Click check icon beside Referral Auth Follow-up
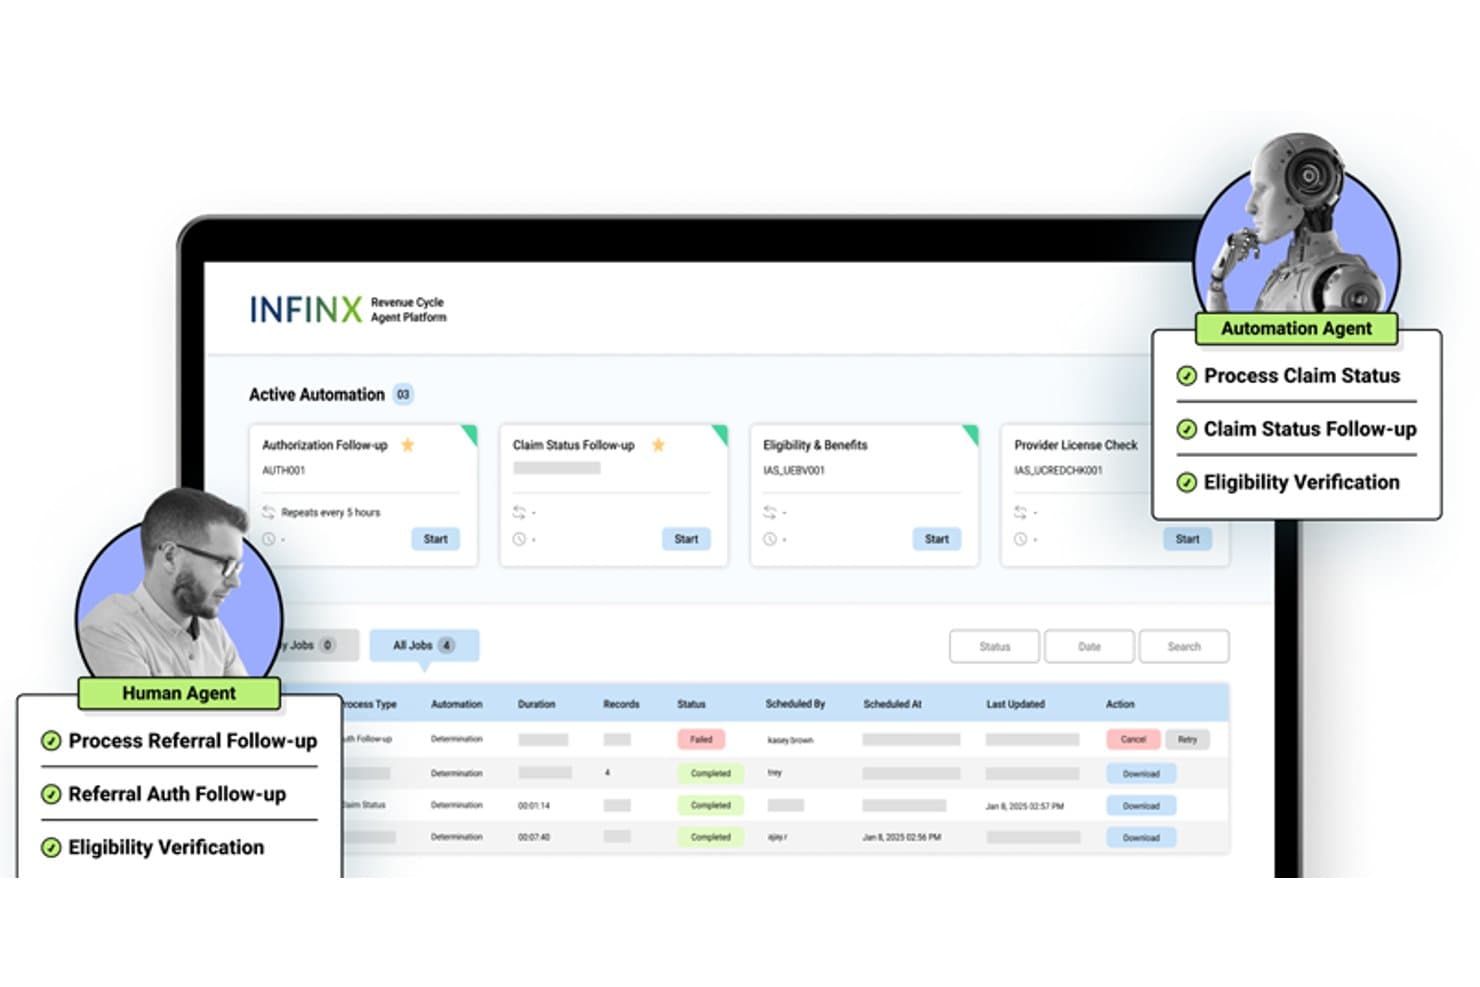This screenshot has width=1480, height=987. point(51,794)
